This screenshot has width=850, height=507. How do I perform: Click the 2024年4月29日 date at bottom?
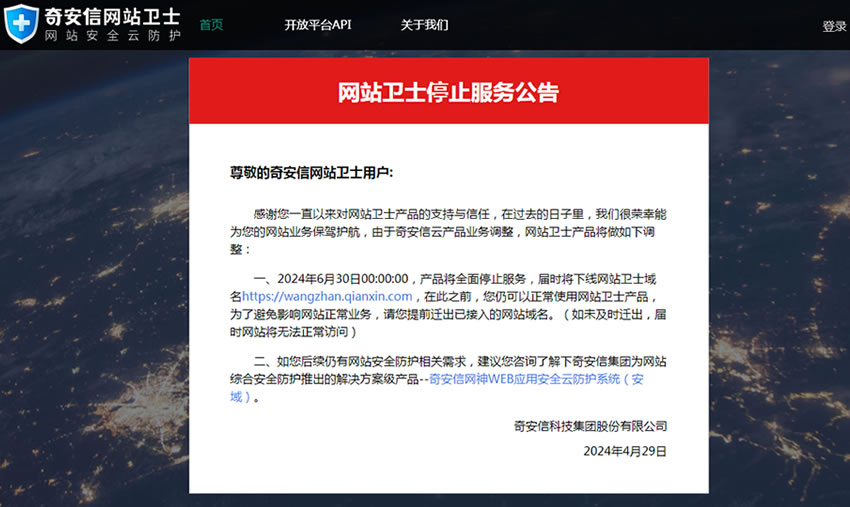pos(625,451)
